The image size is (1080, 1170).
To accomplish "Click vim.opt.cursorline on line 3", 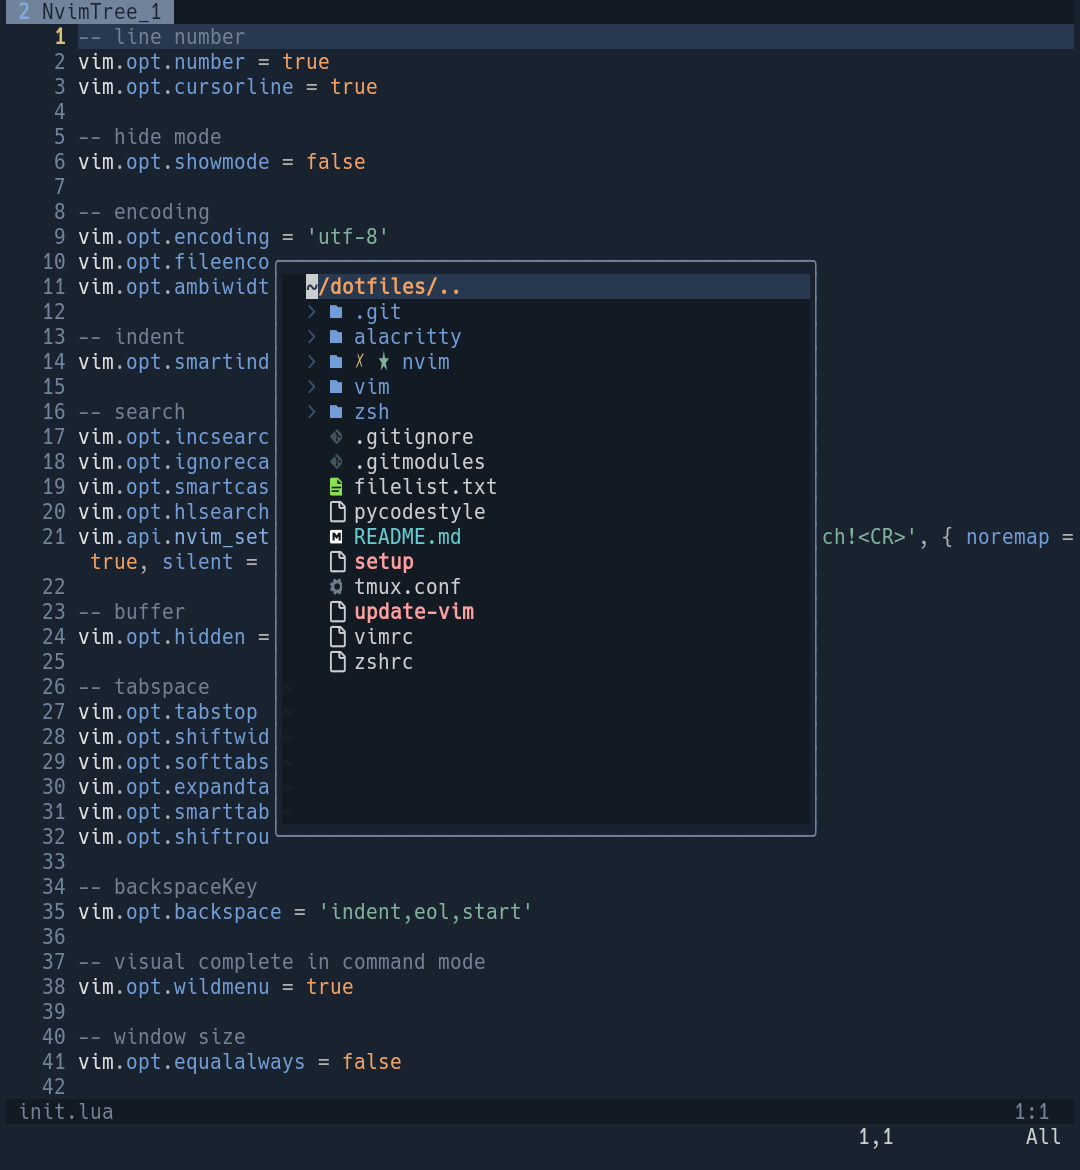I will [186, 87].
